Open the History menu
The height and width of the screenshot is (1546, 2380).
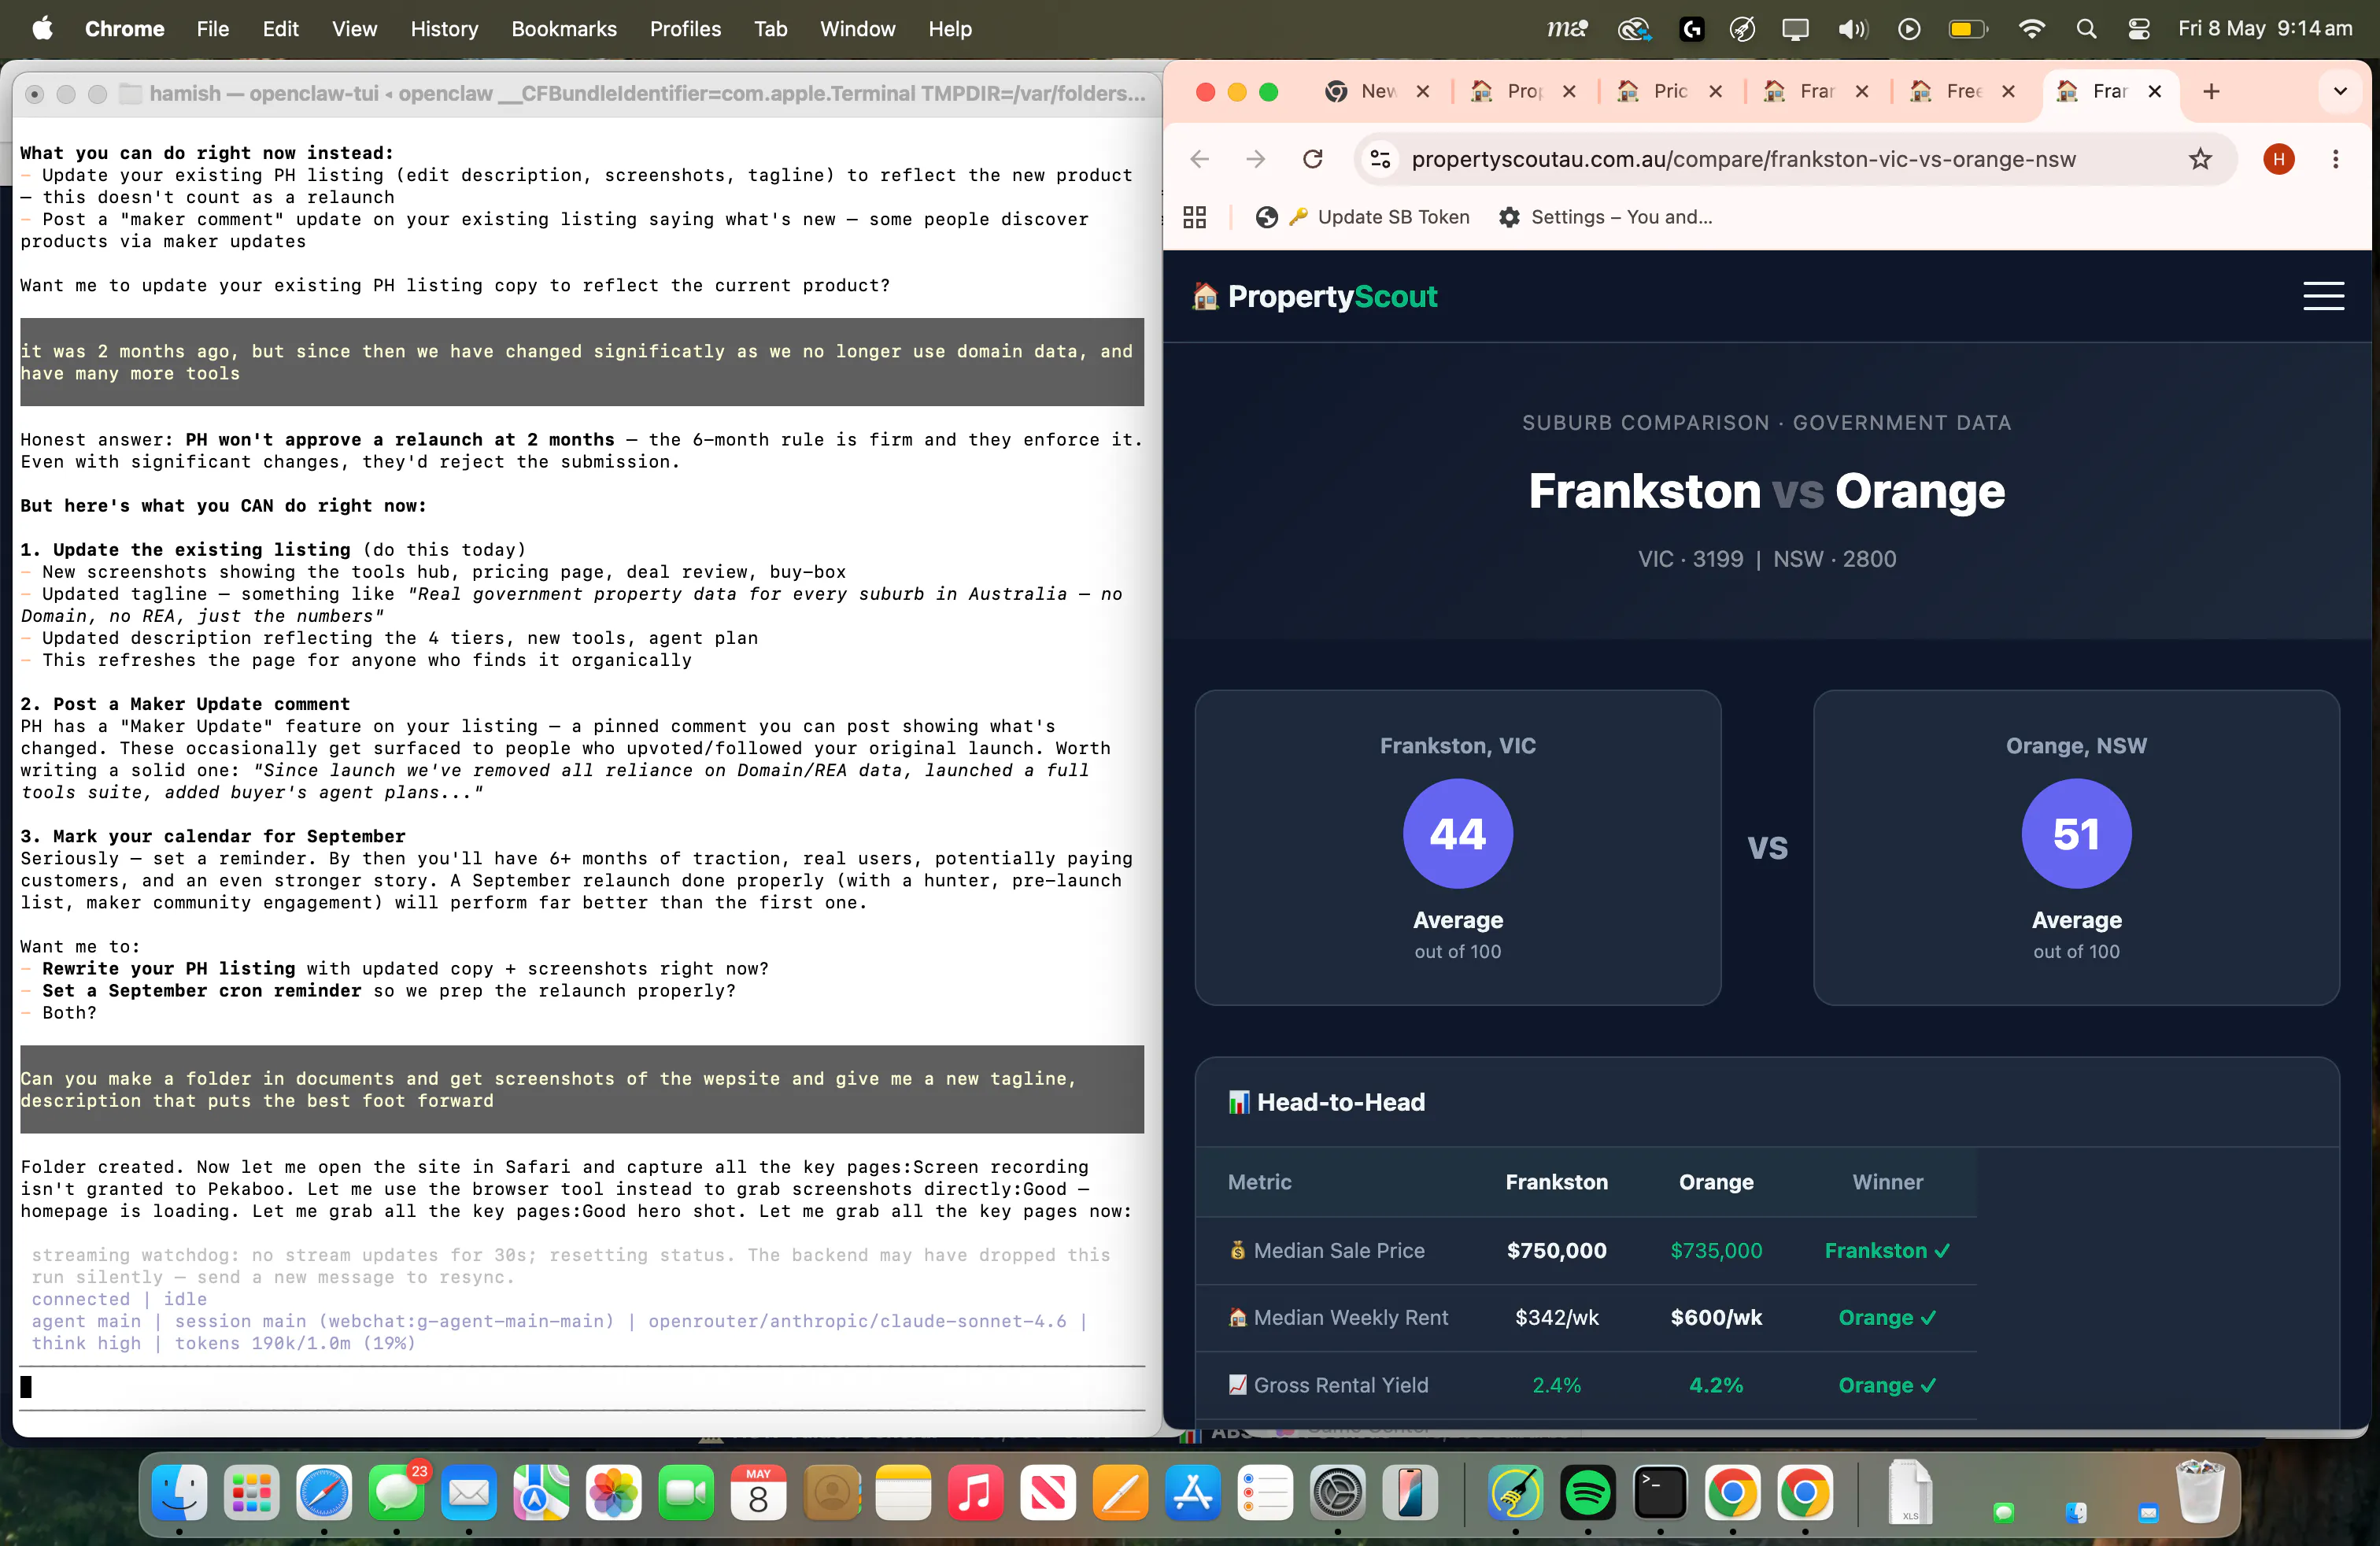pos(444,29)
